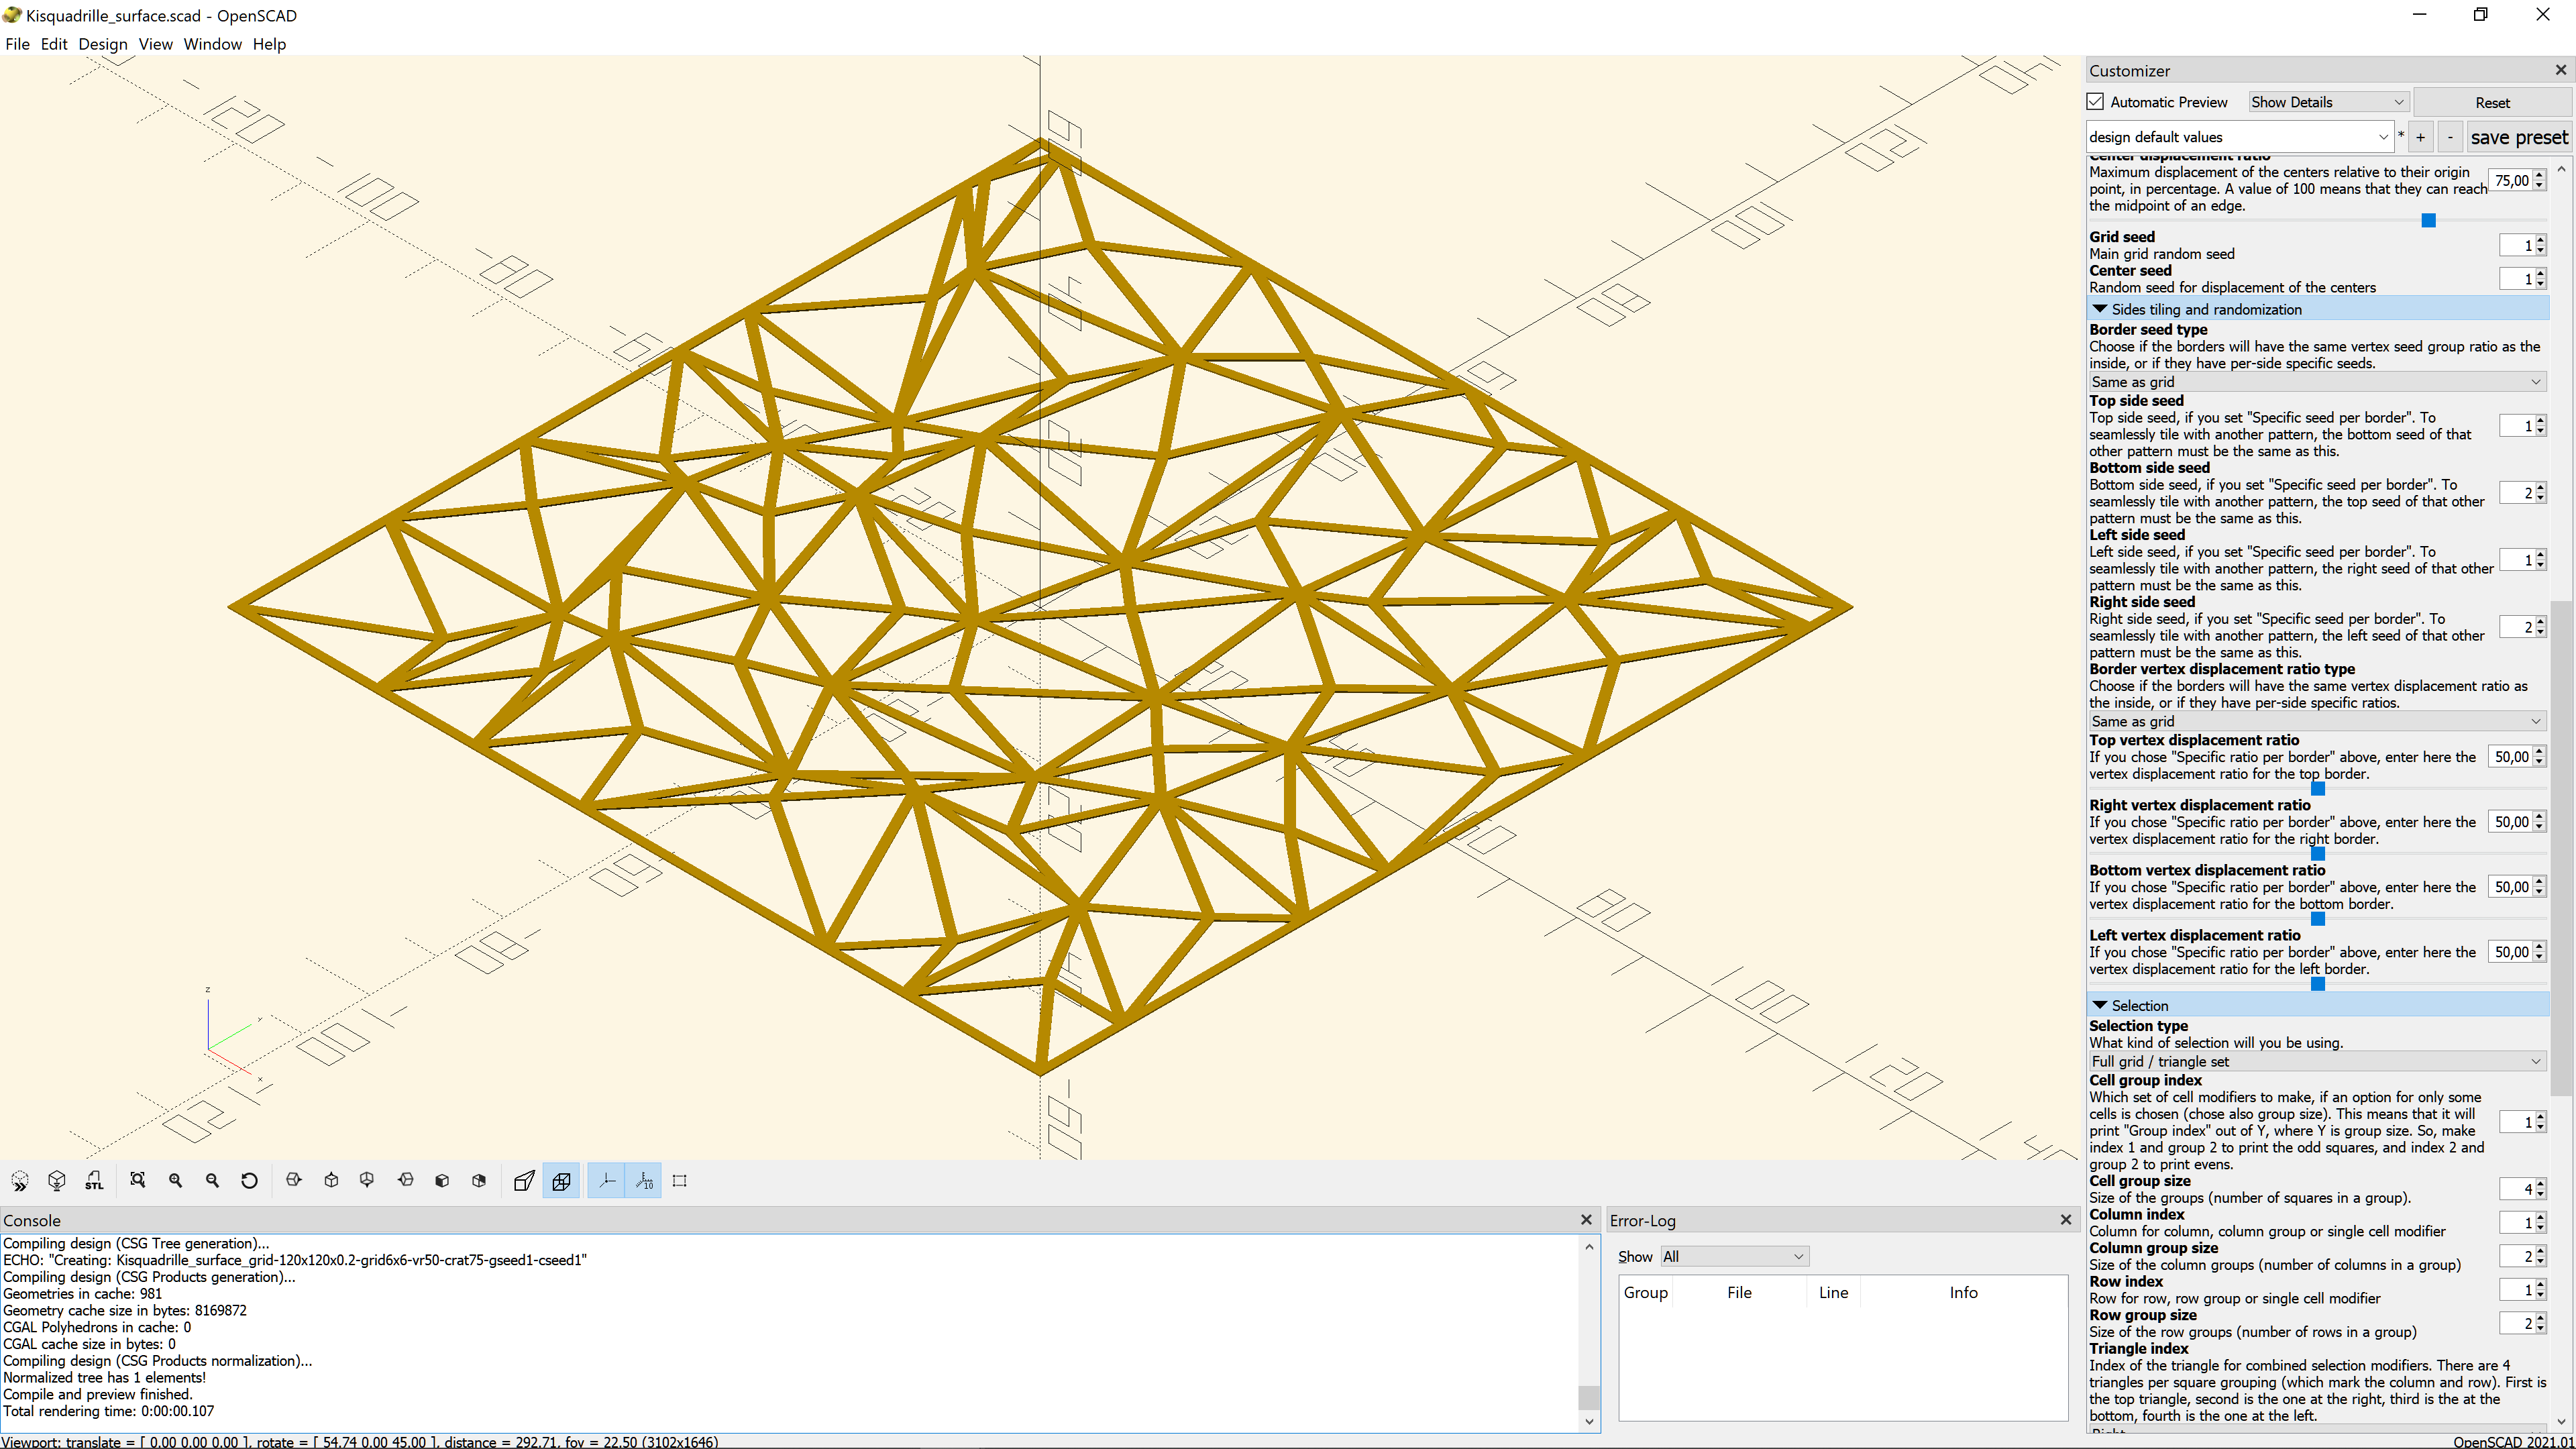Toggle the scale markers display
The image size is (2576, 1449).
coord(643,1181)
